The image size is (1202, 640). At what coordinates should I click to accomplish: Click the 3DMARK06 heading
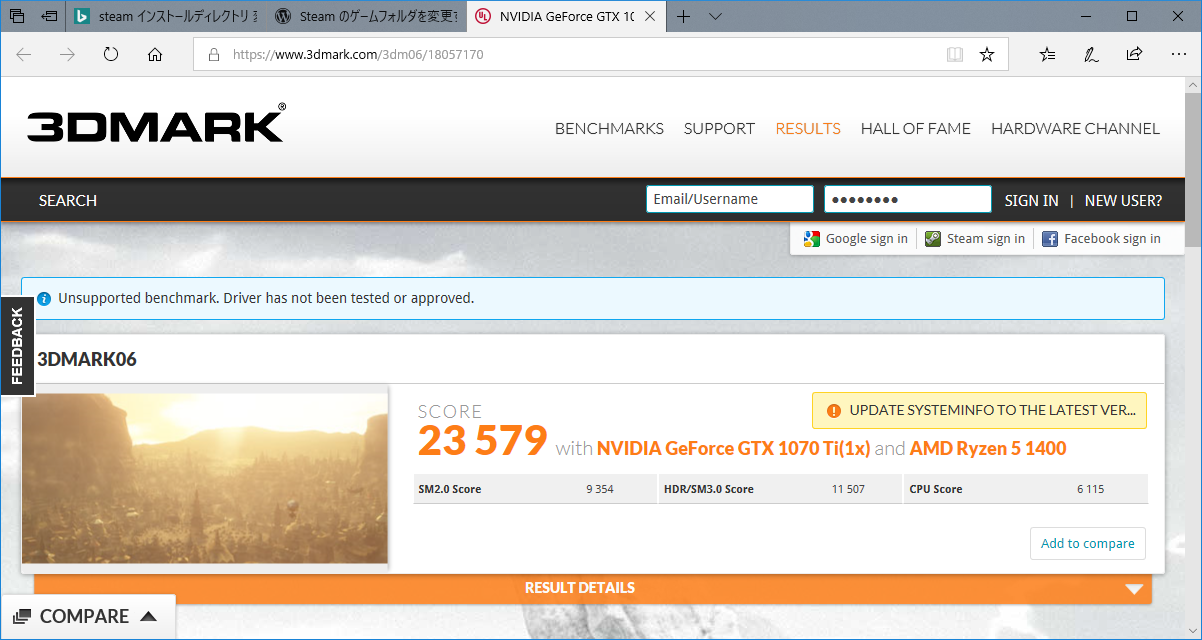pyautogui.click(x=87, y=359)
